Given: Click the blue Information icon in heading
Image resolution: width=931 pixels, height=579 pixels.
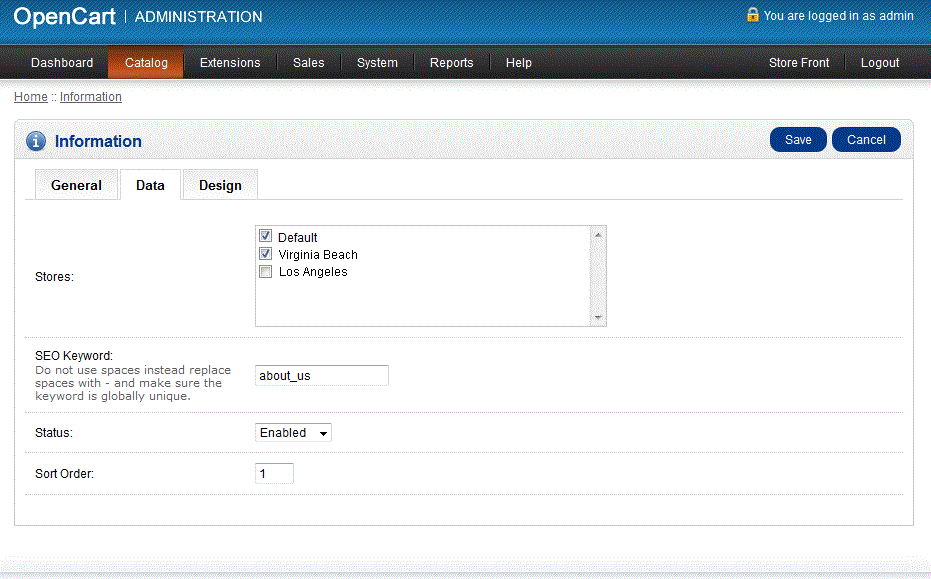Looking at the screenshot, I should [x=36, y=141].
